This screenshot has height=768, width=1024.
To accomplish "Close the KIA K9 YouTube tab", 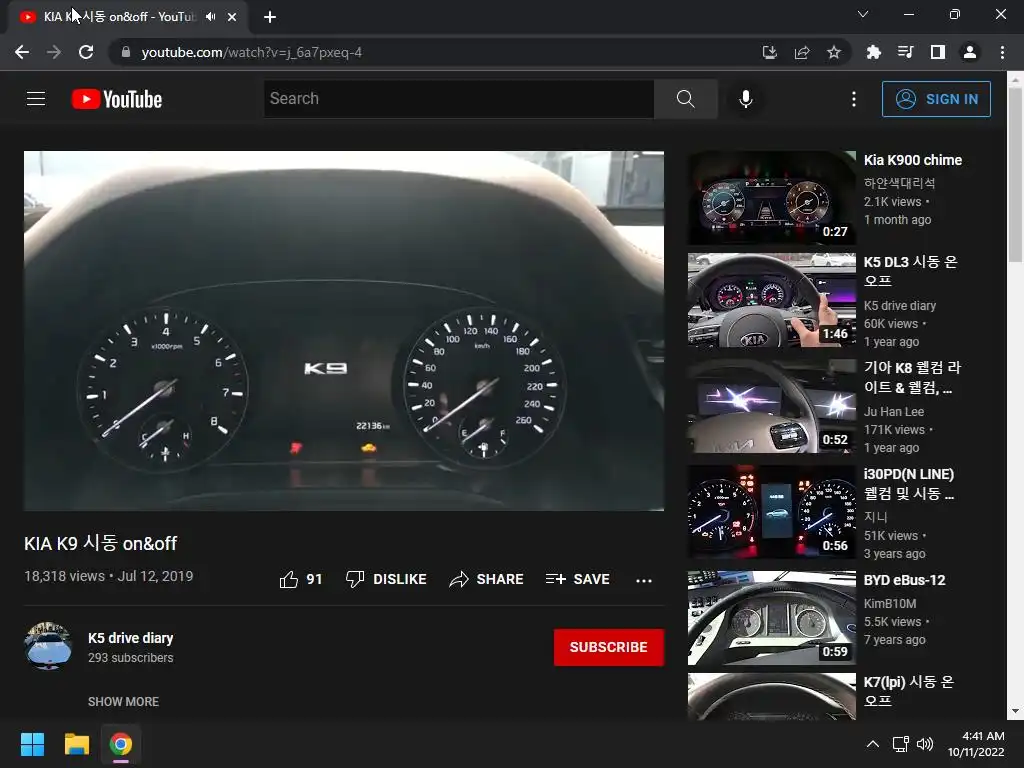I will point(232,17).
